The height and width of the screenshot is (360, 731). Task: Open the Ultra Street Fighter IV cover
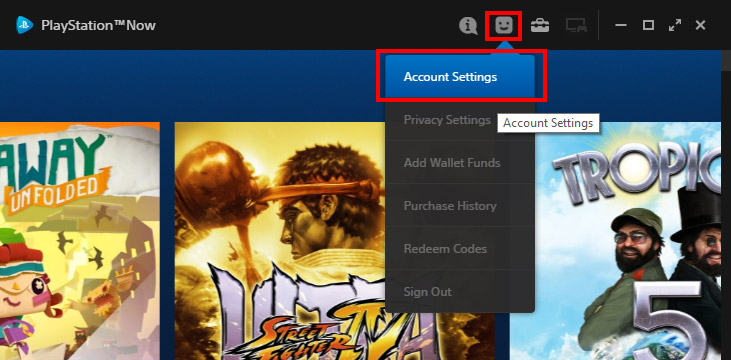point(280,241)
